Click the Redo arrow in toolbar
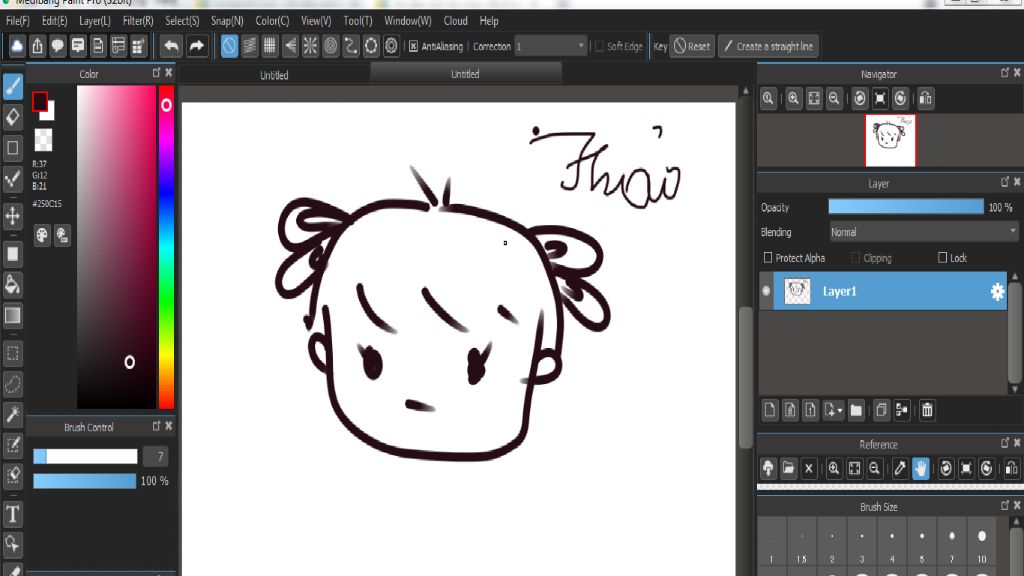This screenshot has width=1024, height=576. click(196, 46)
